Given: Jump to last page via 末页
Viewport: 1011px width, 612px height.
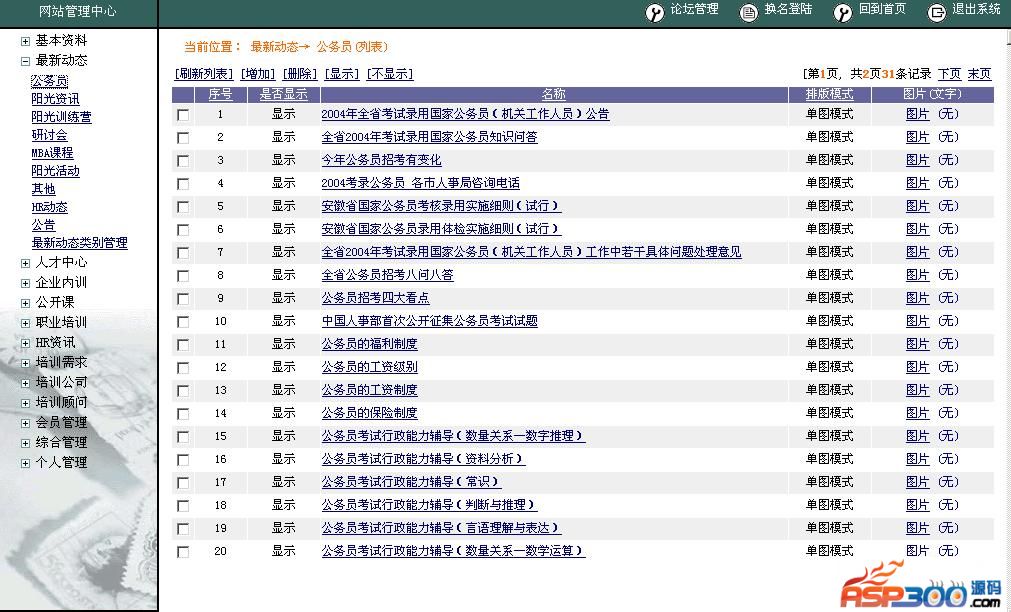Looking at the screenshot, I should 980,74.
